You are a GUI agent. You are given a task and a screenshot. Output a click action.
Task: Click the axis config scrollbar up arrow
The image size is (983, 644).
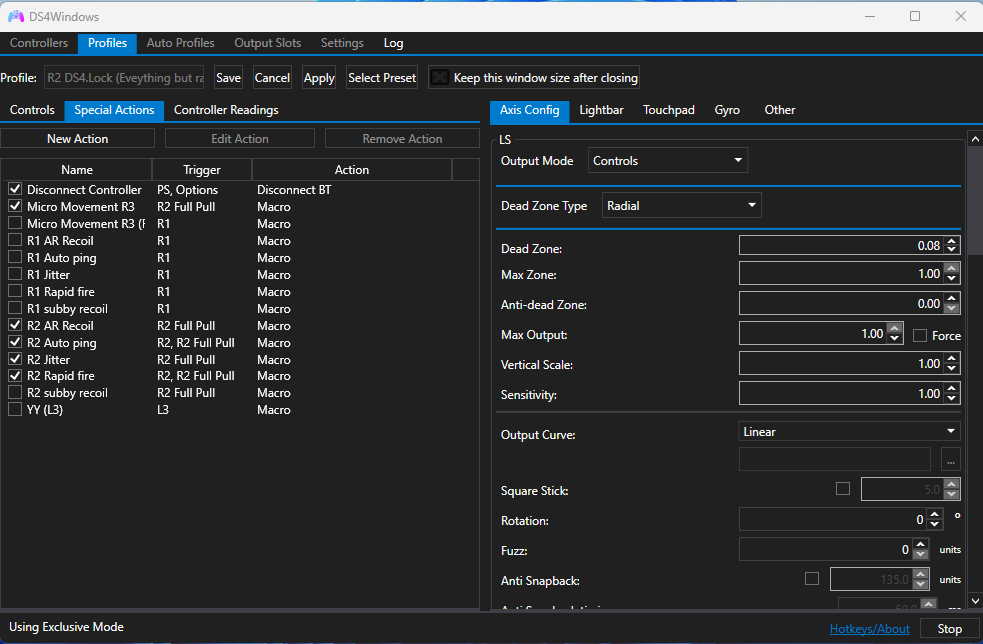[975, 139]
